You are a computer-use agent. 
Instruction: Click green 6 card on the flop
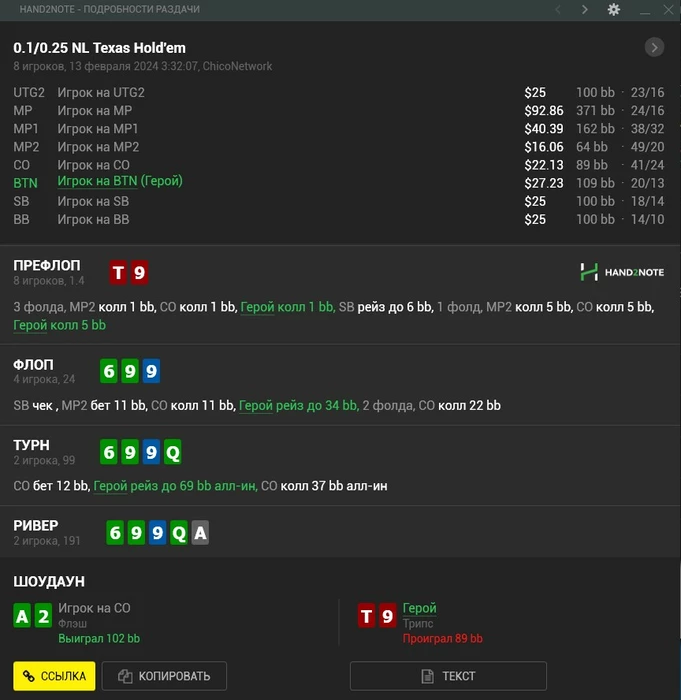tap(109, 371)
